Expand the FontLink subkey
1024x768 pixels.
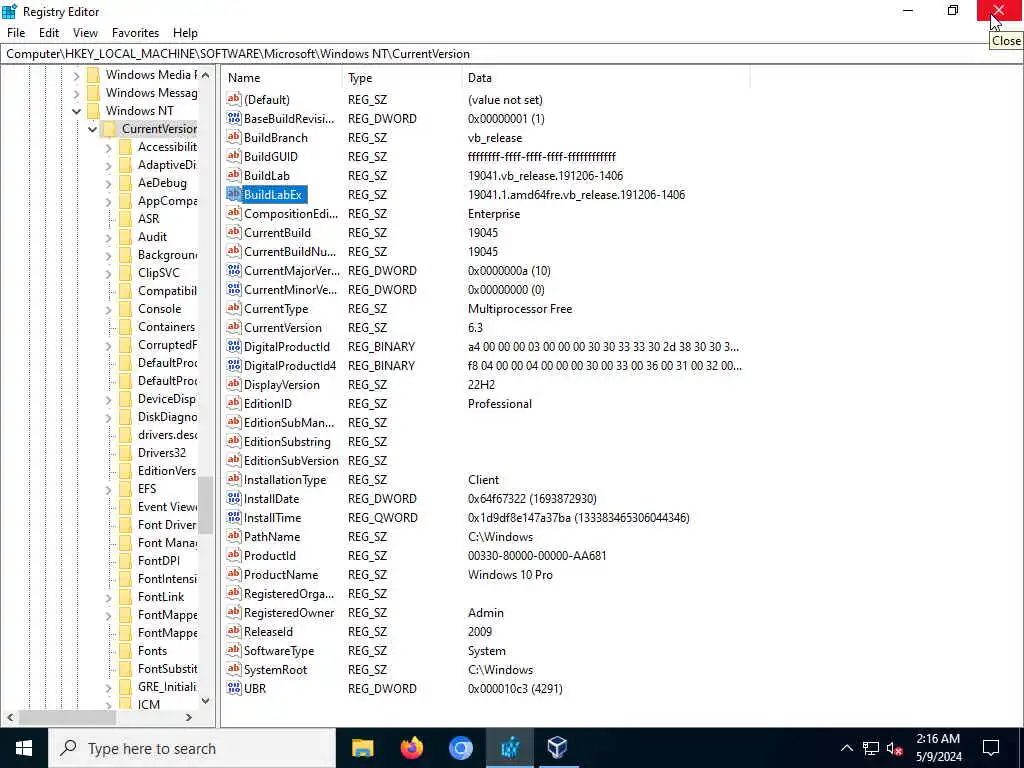(x=108, y=598)
